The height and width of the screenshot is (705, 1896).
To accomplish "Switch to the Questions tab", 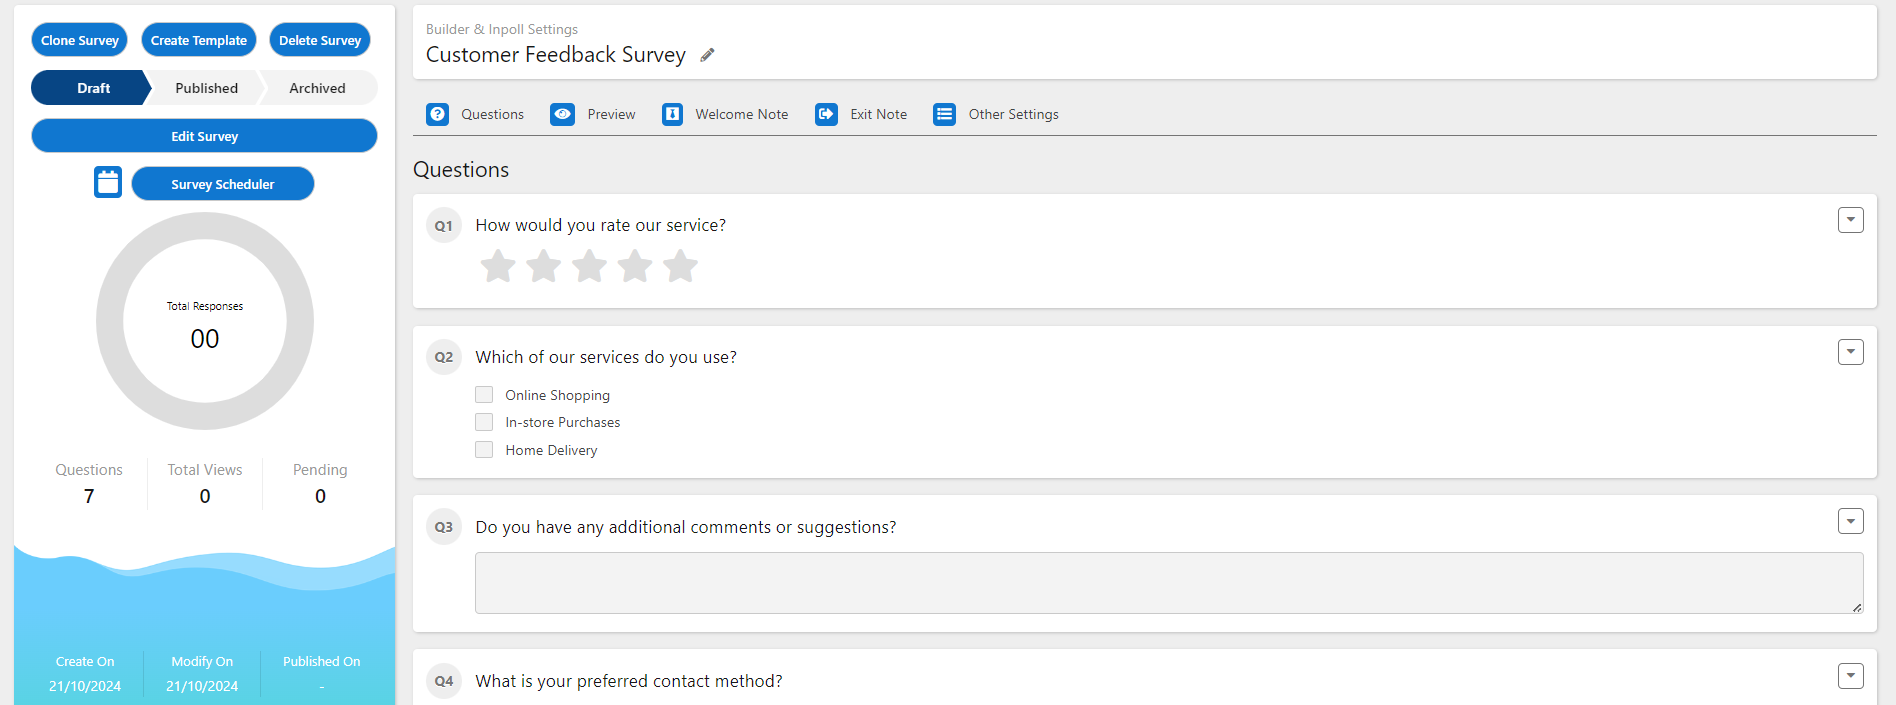I will (475, 114).
